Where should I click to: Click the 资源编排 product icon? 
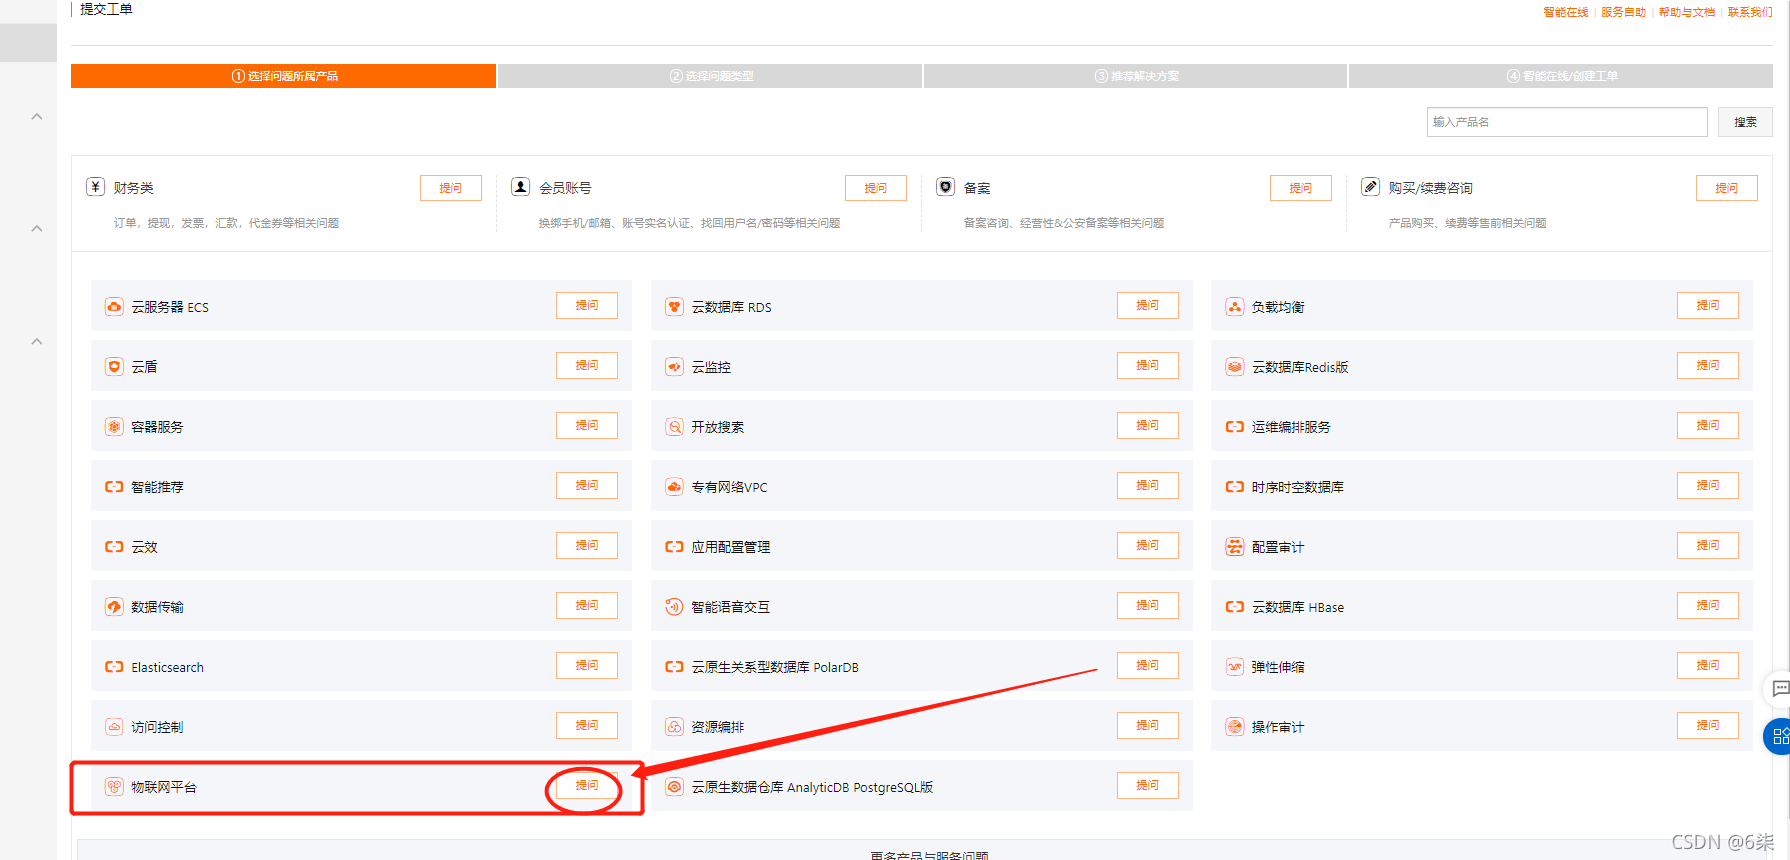click(x=674, y=727)
